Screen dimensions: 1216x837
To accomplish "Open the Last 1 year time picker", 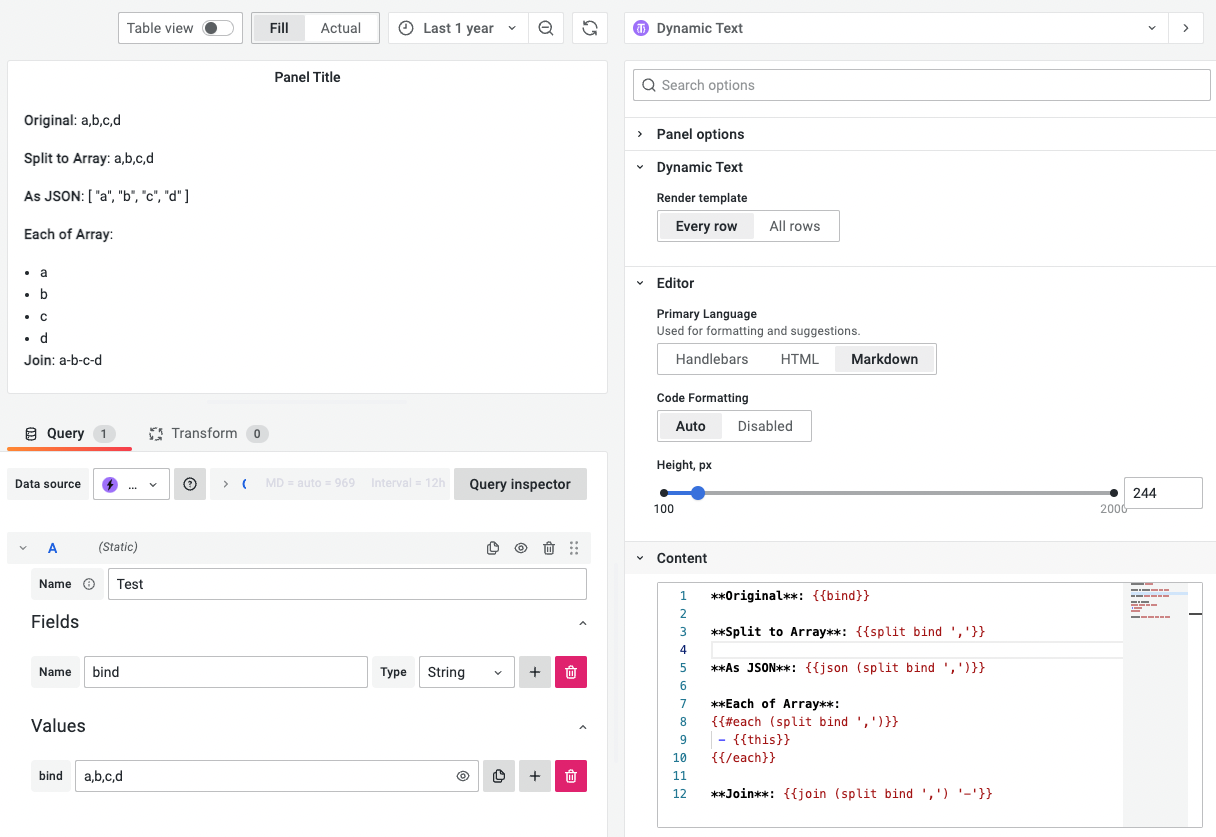I will (x=458, y=28).
